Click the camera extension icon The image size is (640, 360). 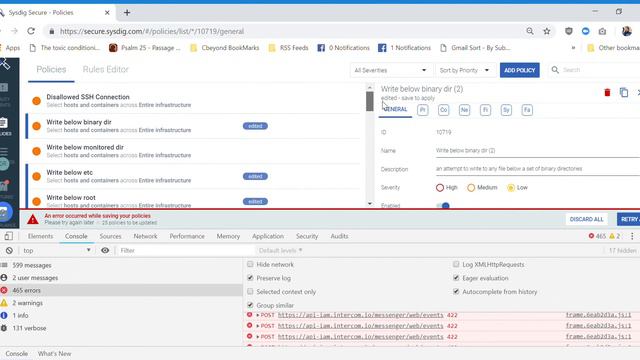(602, 31)
